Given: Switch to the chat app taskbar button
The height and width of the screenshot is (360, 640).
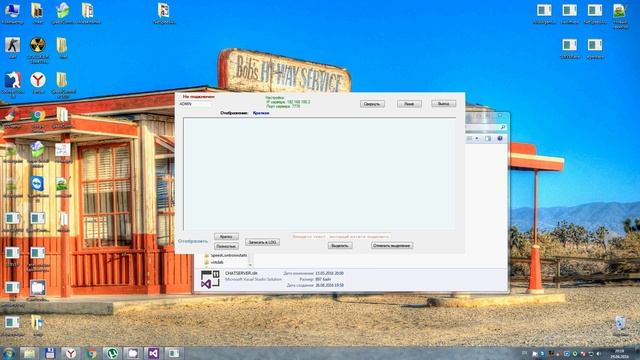Looking at the screenshot, I should tap(174, 353).
